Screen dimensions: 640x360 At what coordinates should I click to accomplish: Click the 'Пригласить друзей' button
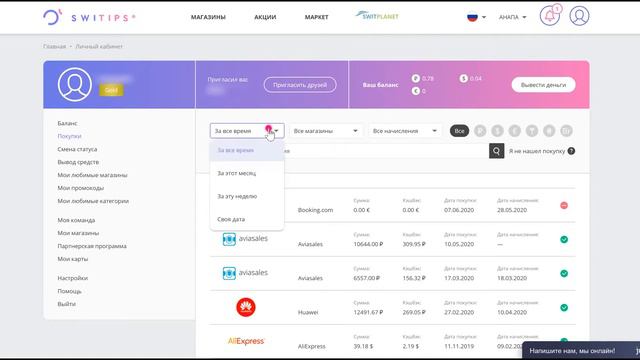pos(300,85)
